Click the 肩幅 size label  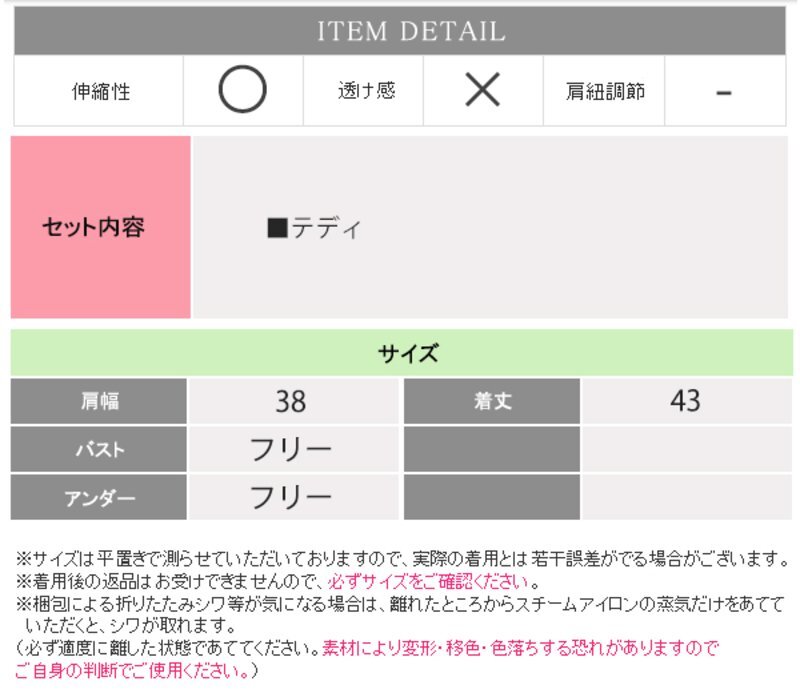(99, 401)
